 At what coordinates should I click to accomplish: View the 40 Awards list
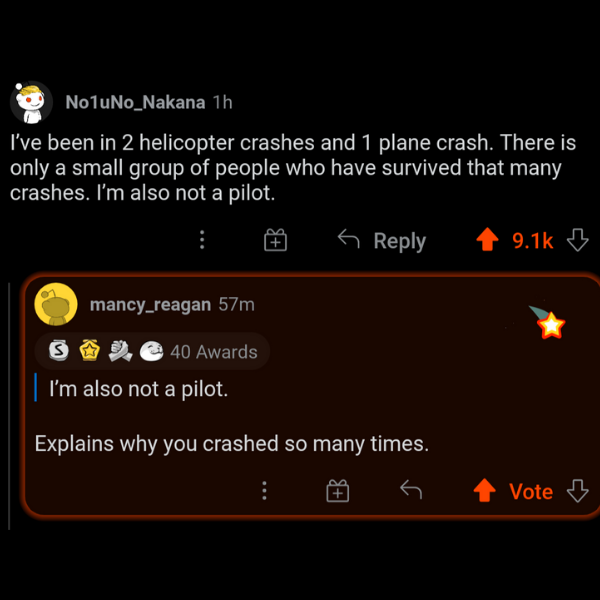(x=213, y=351)
